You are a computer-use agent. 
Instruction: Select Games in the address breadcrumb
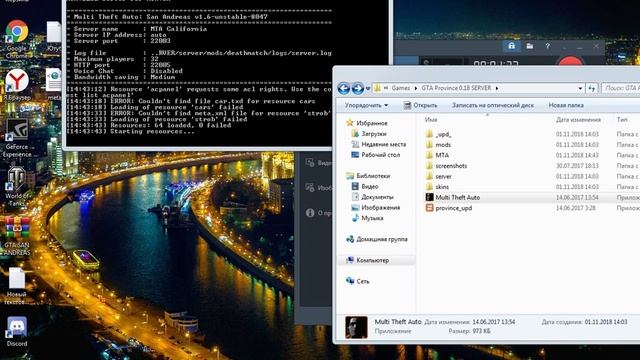pyautogui.click(x=400, y=88)
